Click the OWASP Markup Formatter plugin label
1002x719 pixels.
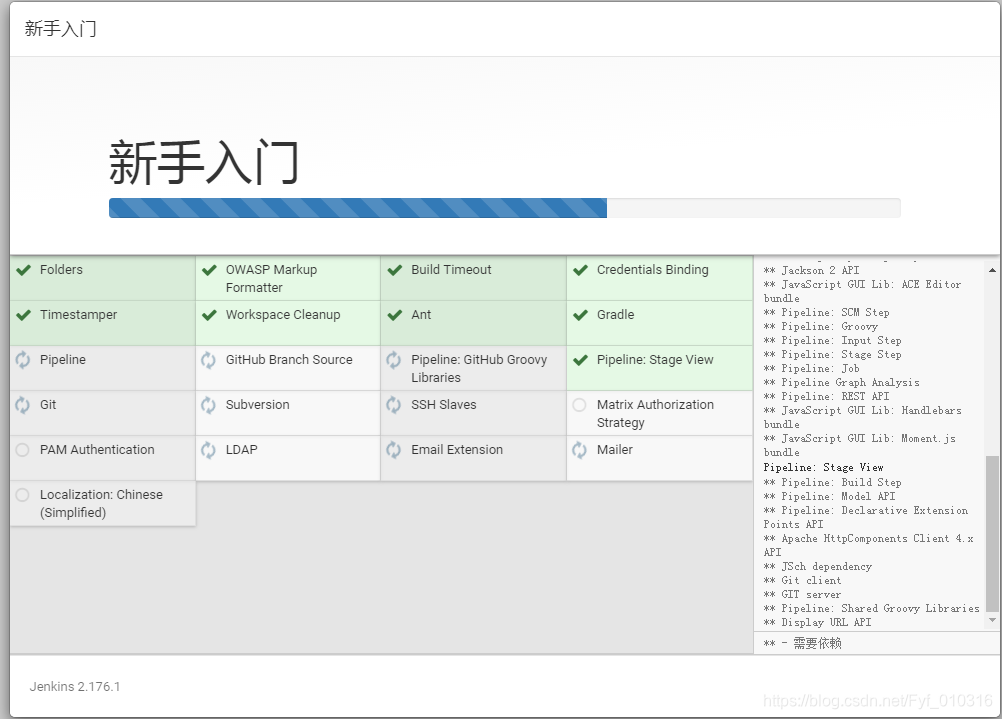[x=271, y=279]
